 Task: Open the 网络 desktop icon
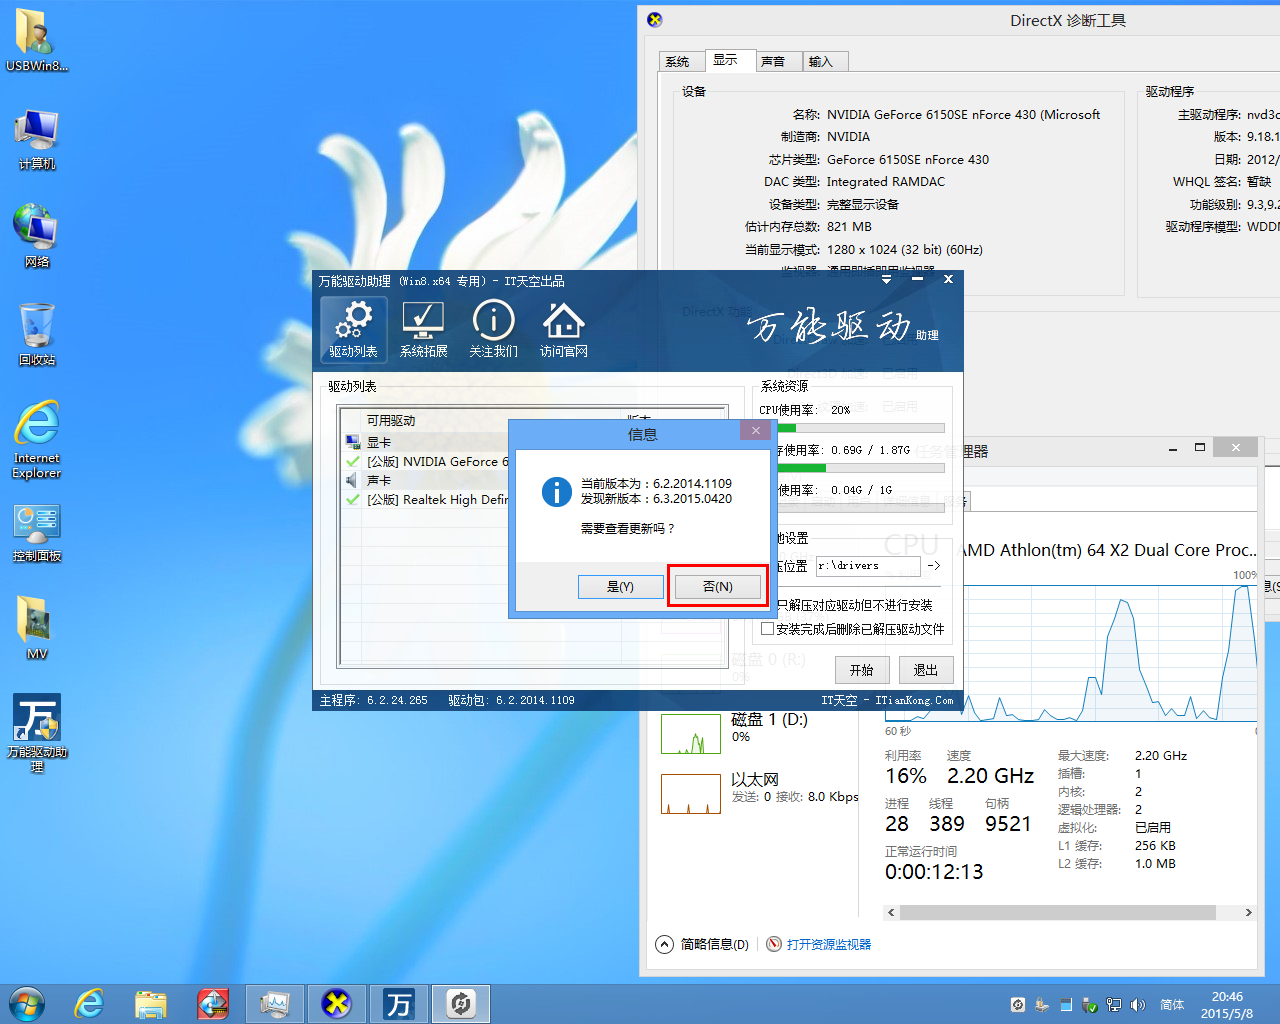pyautogui.click(x=37, y=236)
